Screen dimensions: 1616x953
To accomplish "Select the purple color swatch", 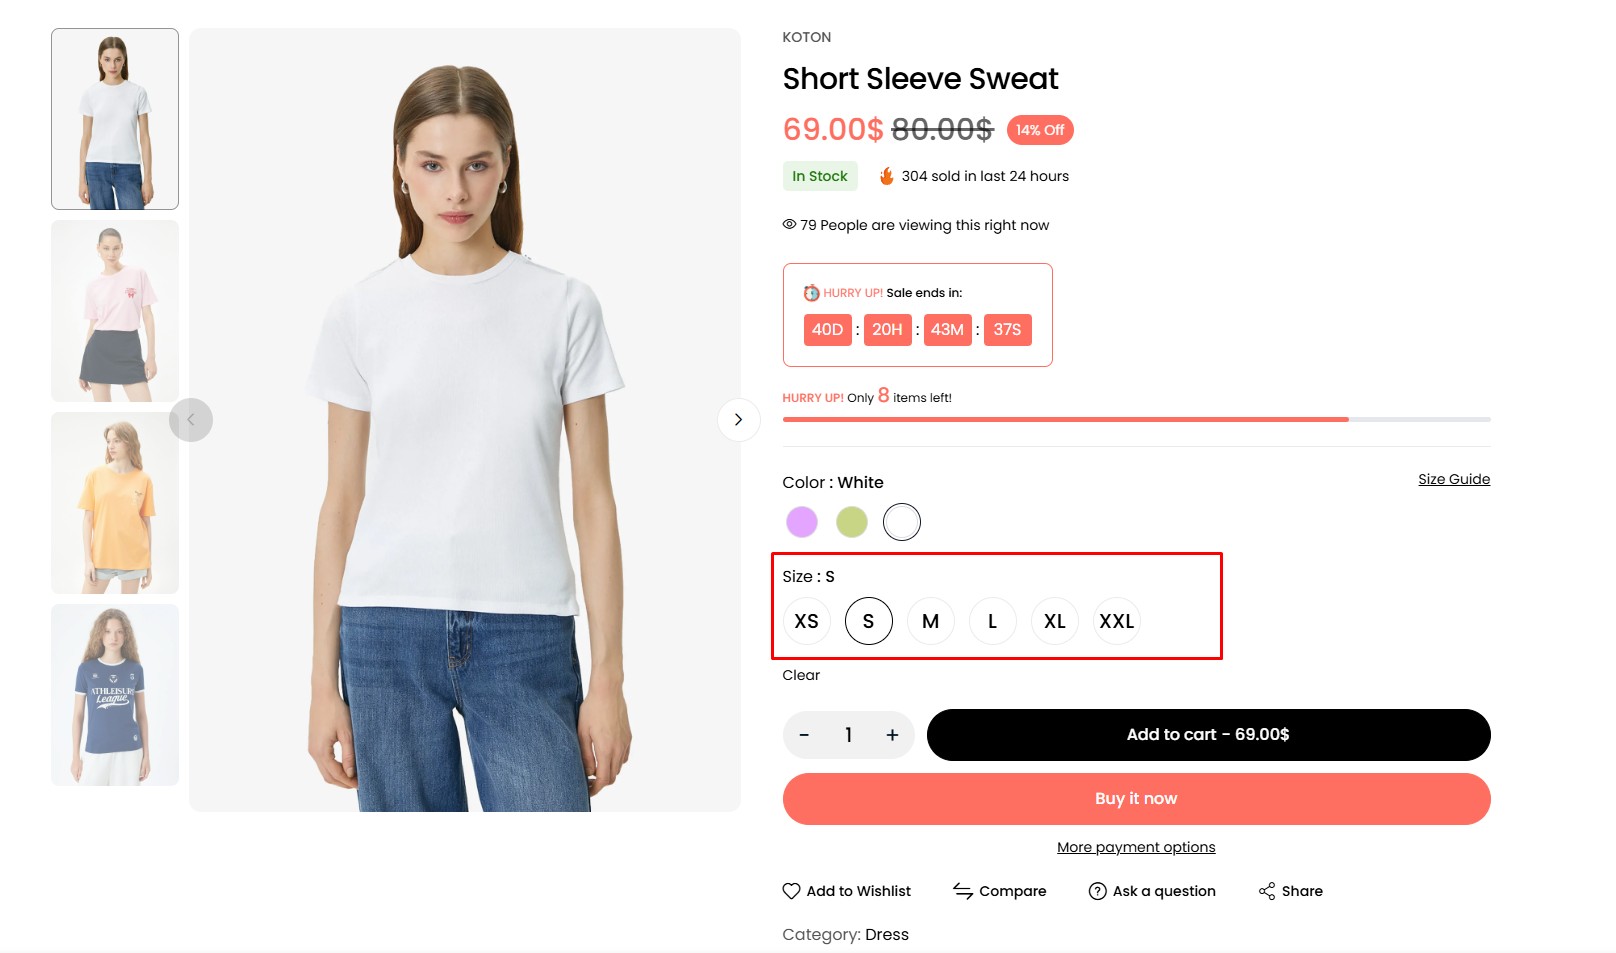I will (x=802, y=522).
